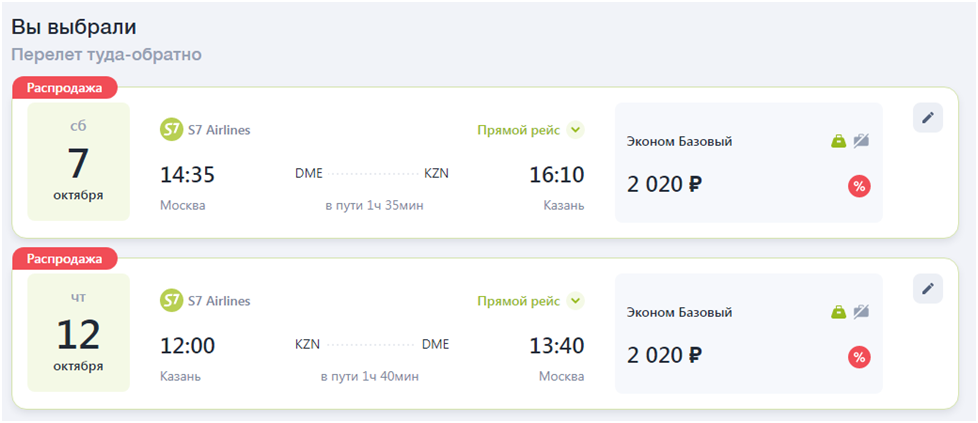Screen dimensions: 978x423
Task: Open 'Эконом Базовый' fare for second flight
Action: 679,312
